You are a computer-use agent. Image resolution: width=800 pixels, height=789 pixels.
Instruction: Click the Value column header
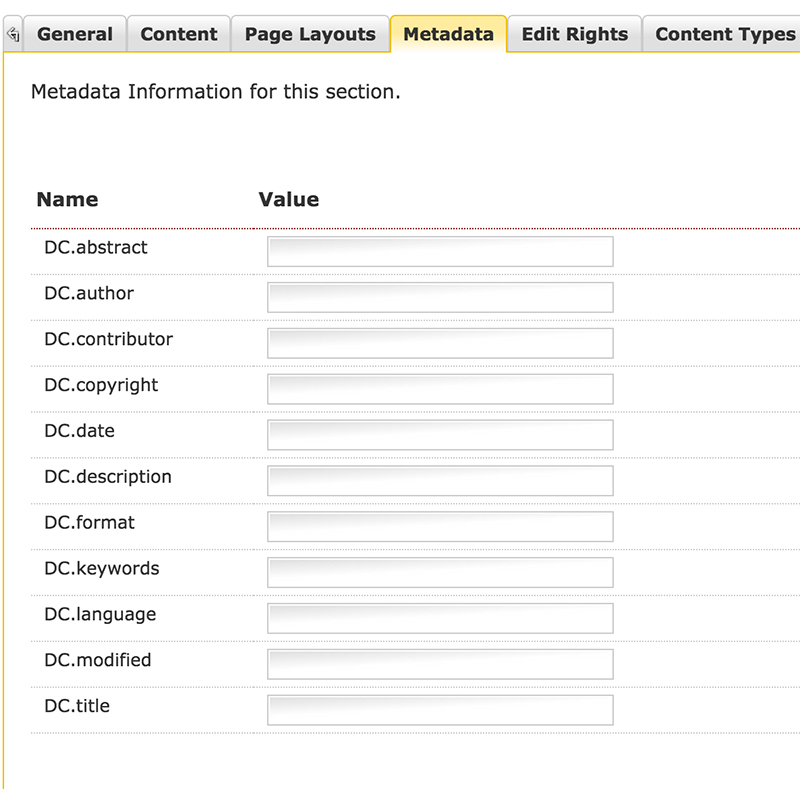coord(288,199)
